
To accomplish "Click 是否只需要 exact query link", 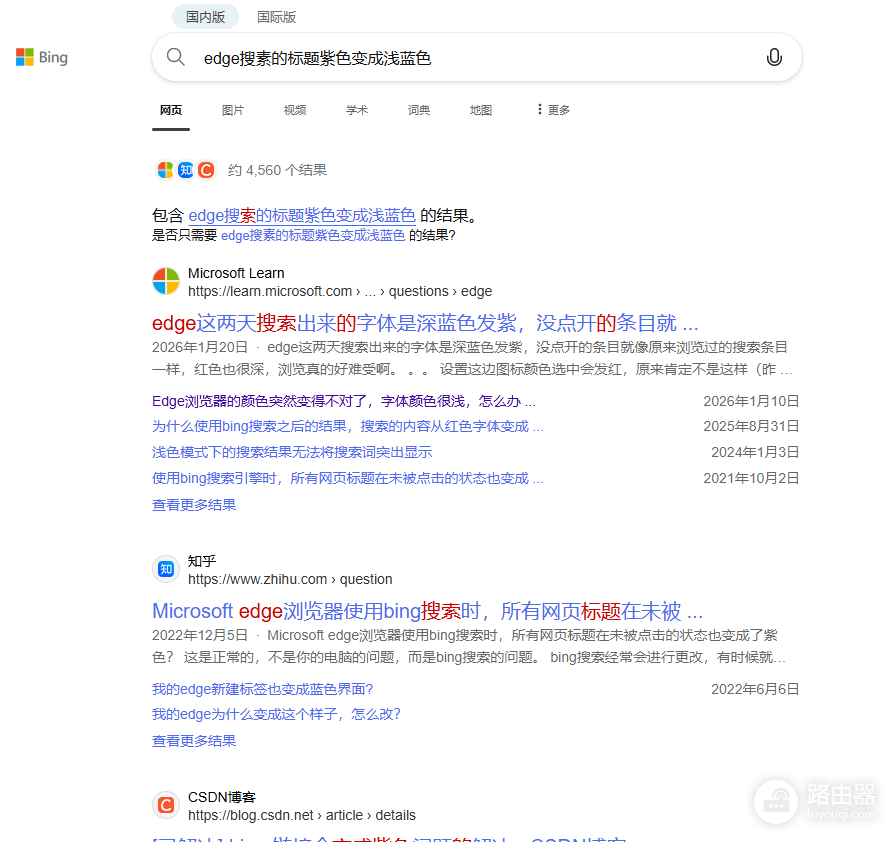I will pyautogui.click(x=313, y=235).
